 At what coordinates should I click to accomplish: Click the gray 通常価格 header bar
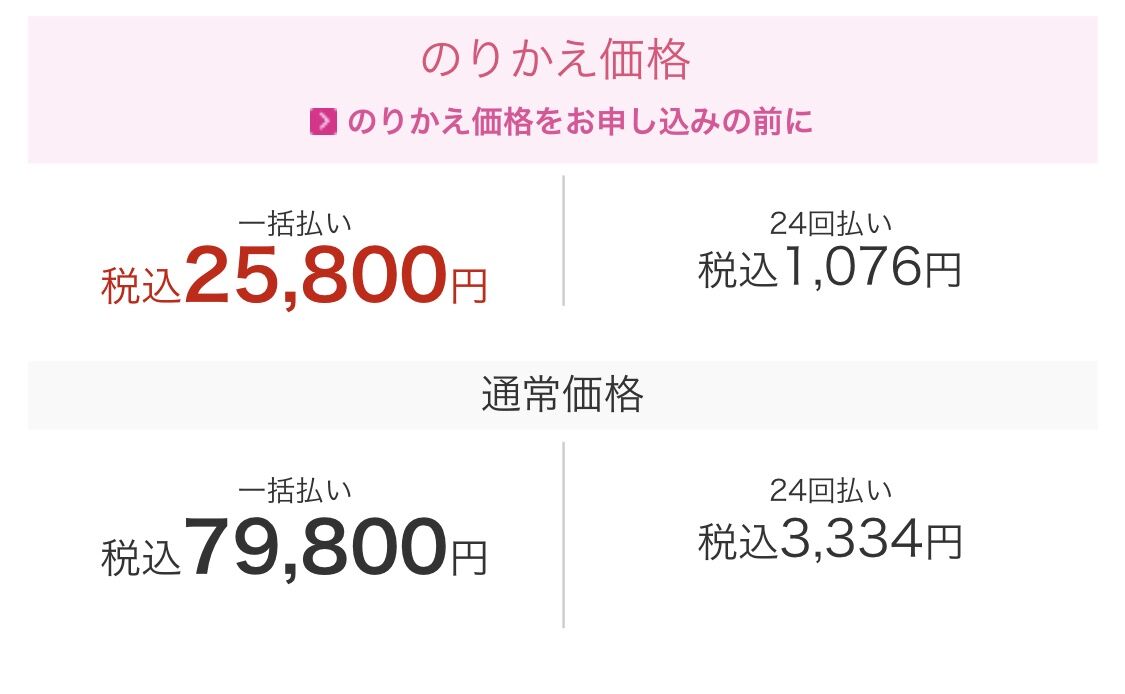[200, 396]
